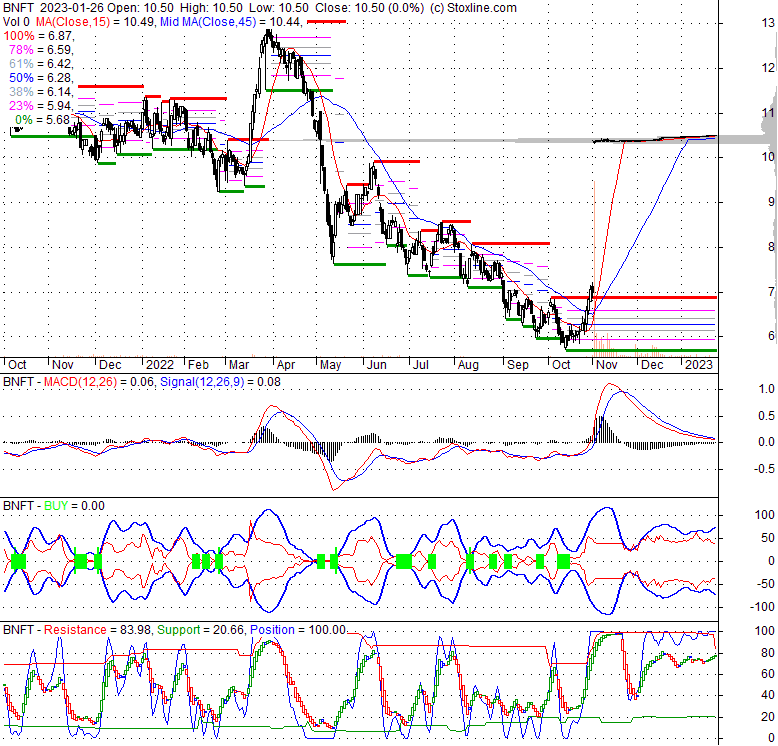
Task: Click the '2023' year label on time axis
Action: [699, 365]
